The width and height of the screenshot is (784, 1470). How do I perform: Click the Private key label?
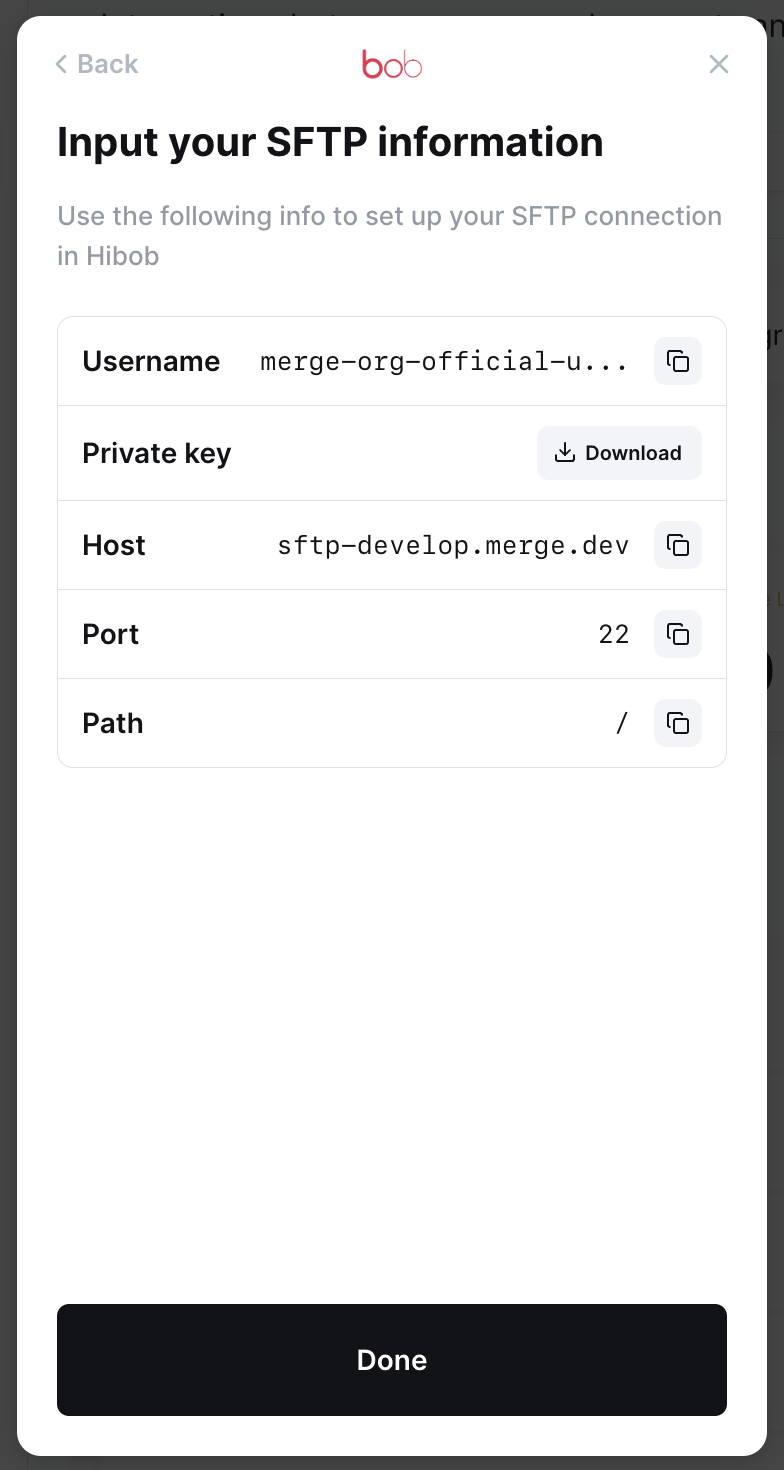coord(157,453)
